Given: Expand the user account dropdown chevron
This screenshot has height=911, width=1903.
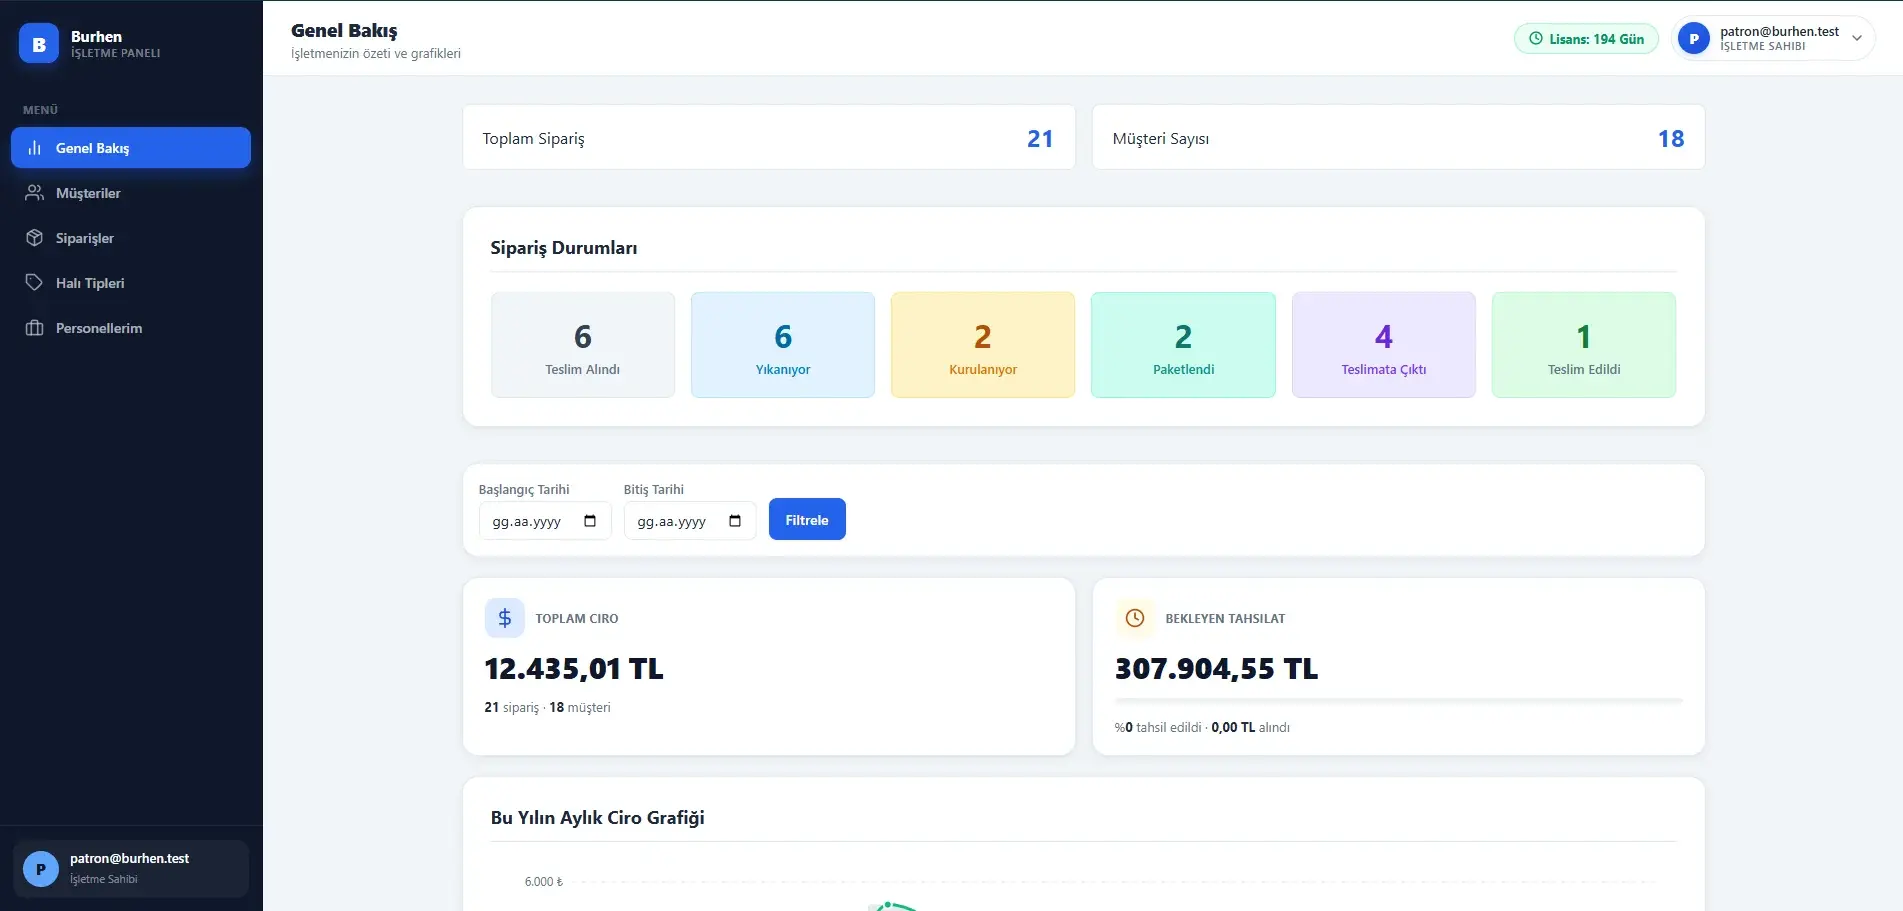Looking at the screenshot, I should pos(1857,39).
